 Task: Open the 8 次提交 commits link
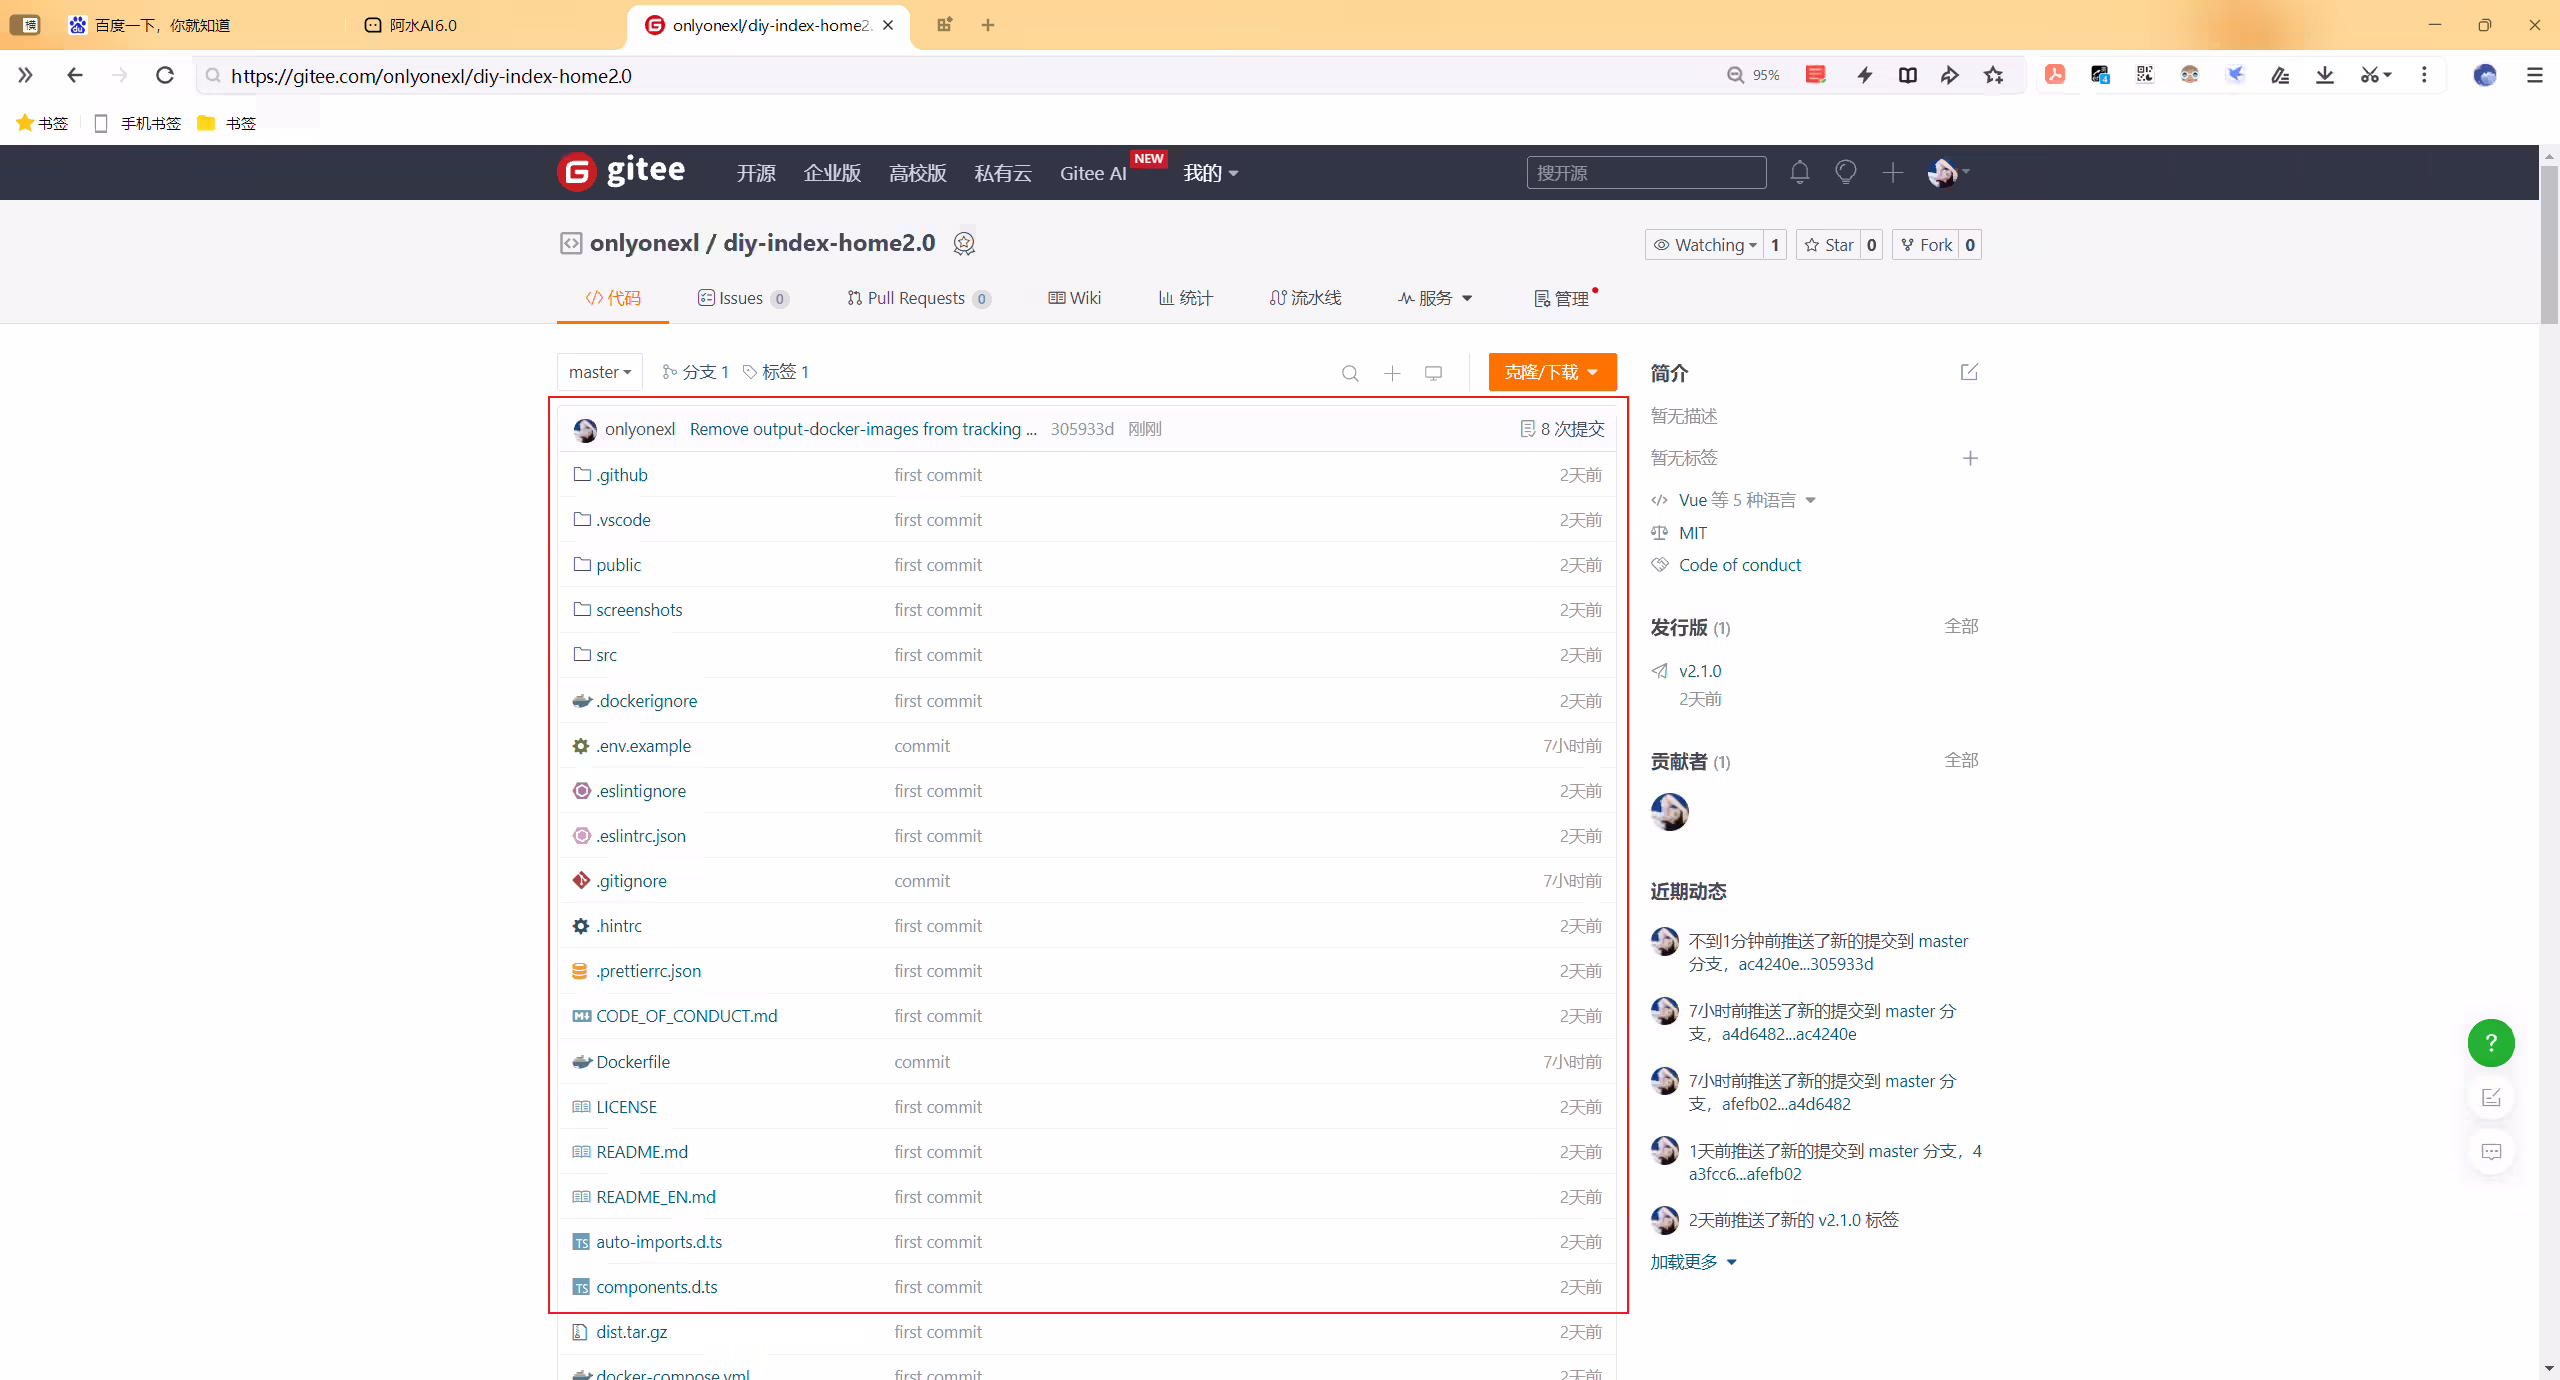click(1562, 429)
